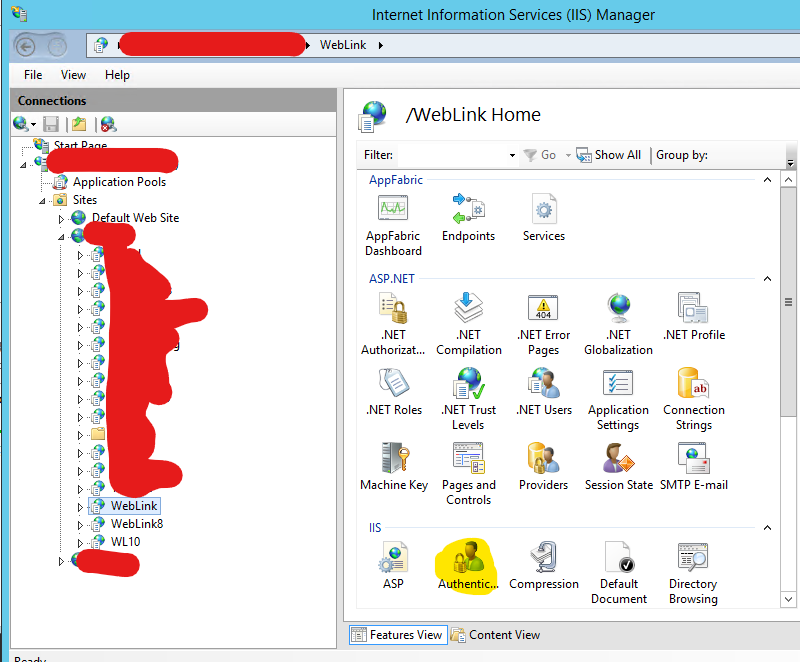800x662 pixels.
Task: Collapse the ASP.NET group
Action: (767, 278)
